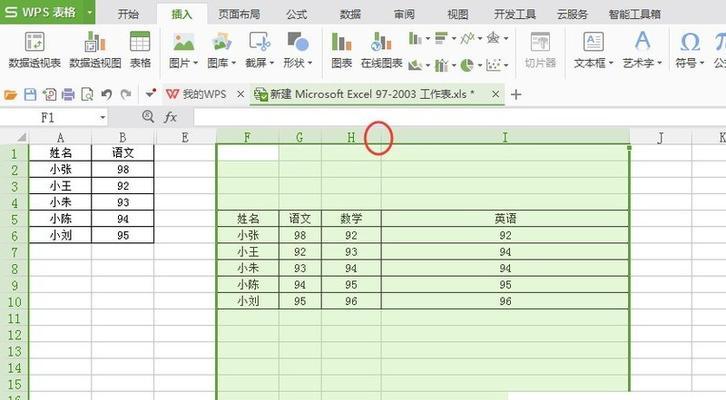Open print preview icon
The image size is (726, 400).
point(87,95)
